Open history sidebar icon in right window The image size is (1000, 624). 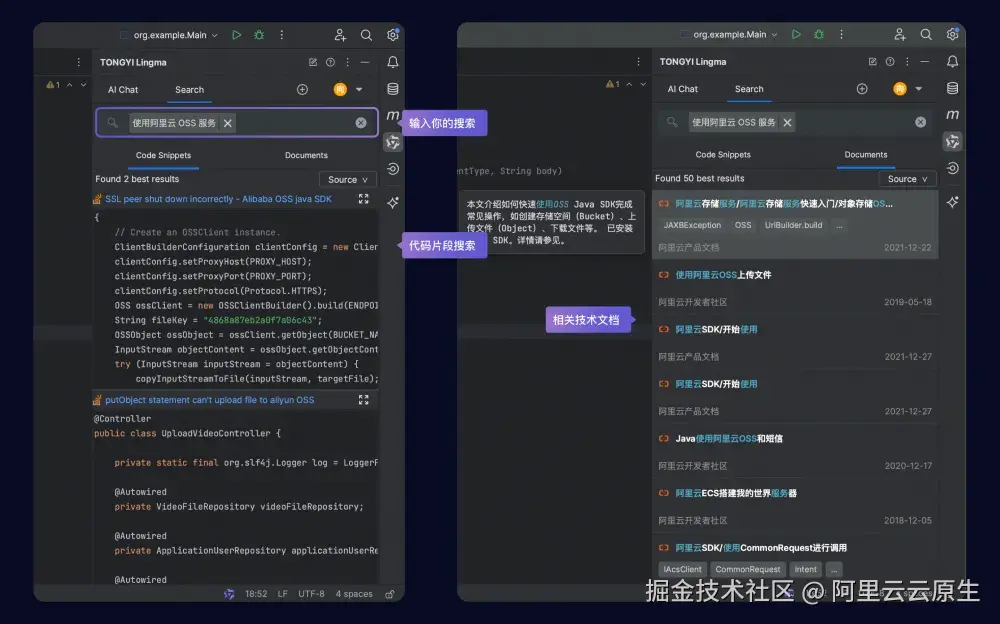click(952, 168)
